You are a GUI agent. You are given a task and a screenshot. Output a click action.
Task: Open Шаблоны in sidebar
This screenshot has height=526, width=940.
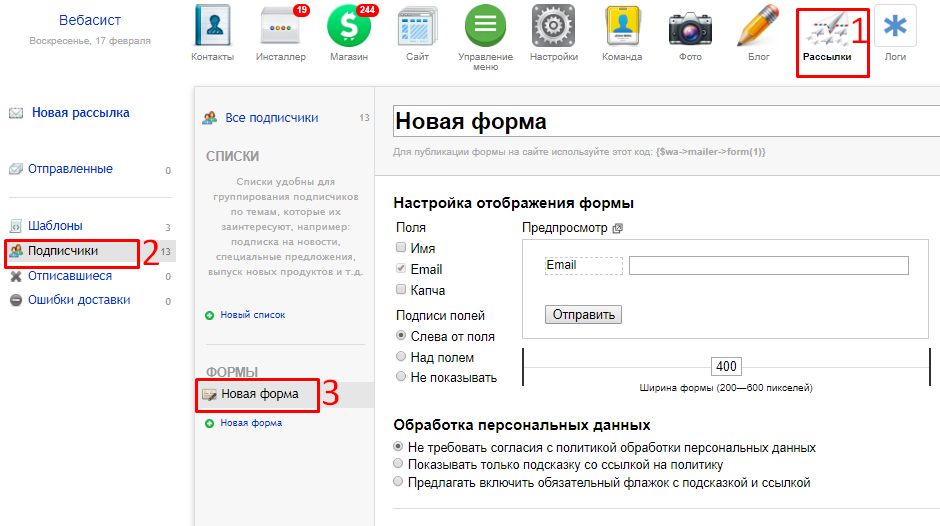[x=55, y=226]
